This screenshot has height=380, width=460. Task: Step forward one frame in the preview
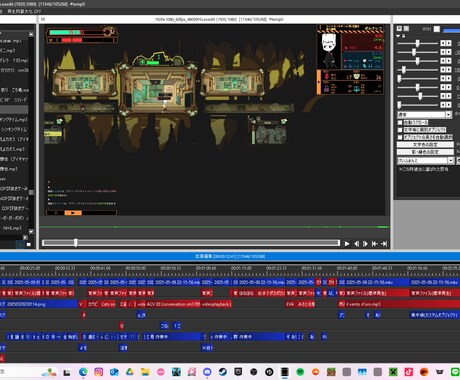tap(365, 244)
